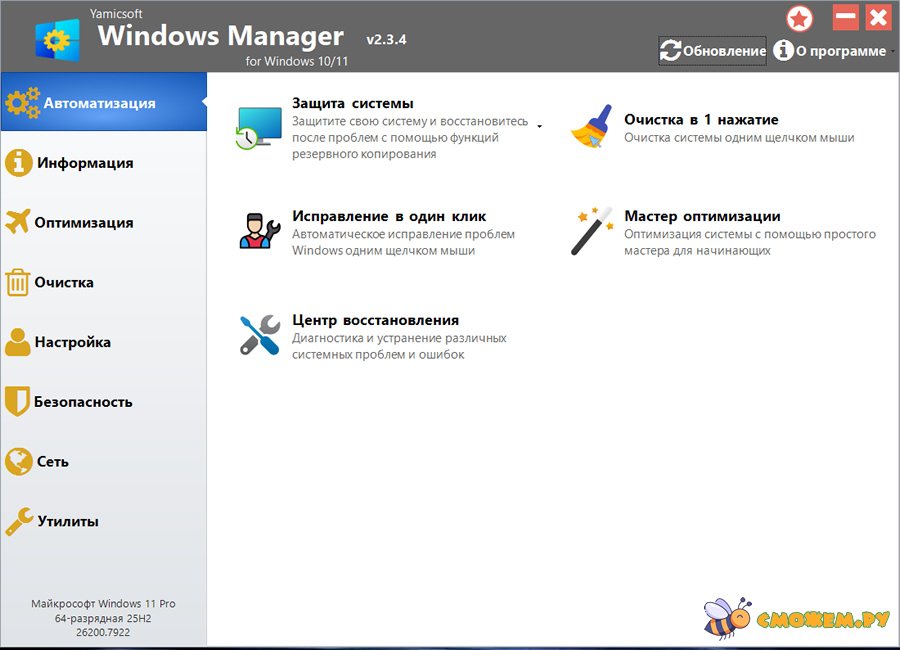Click the shield Безопасность icon
Screen dimensions: 900x650
point(18,402)
